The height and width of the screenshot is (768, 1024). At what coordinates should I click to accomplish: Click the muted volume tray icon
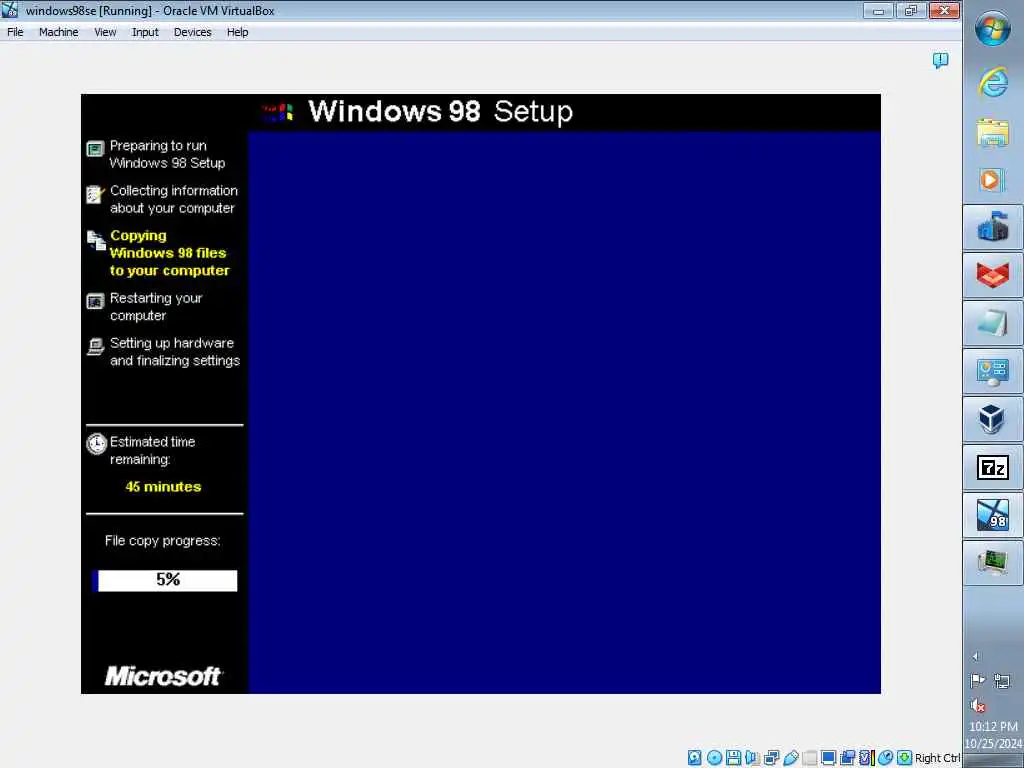[978, 705]
